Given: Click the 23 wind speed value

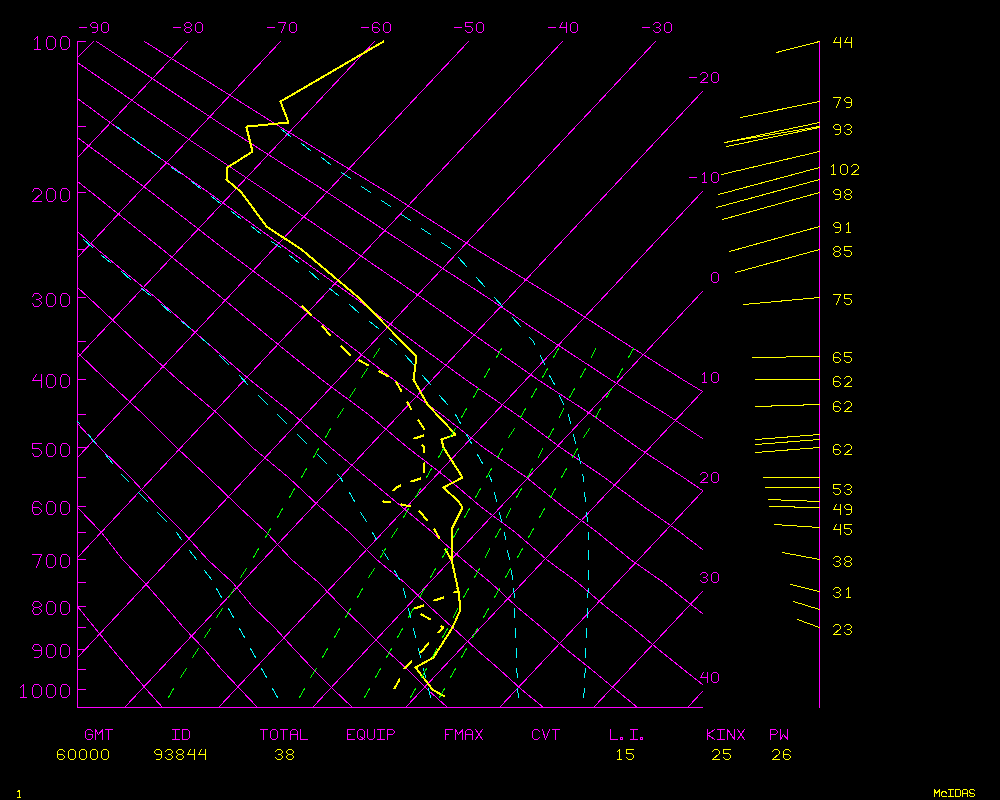Looking at the screenshot, I should coord(842,630).
